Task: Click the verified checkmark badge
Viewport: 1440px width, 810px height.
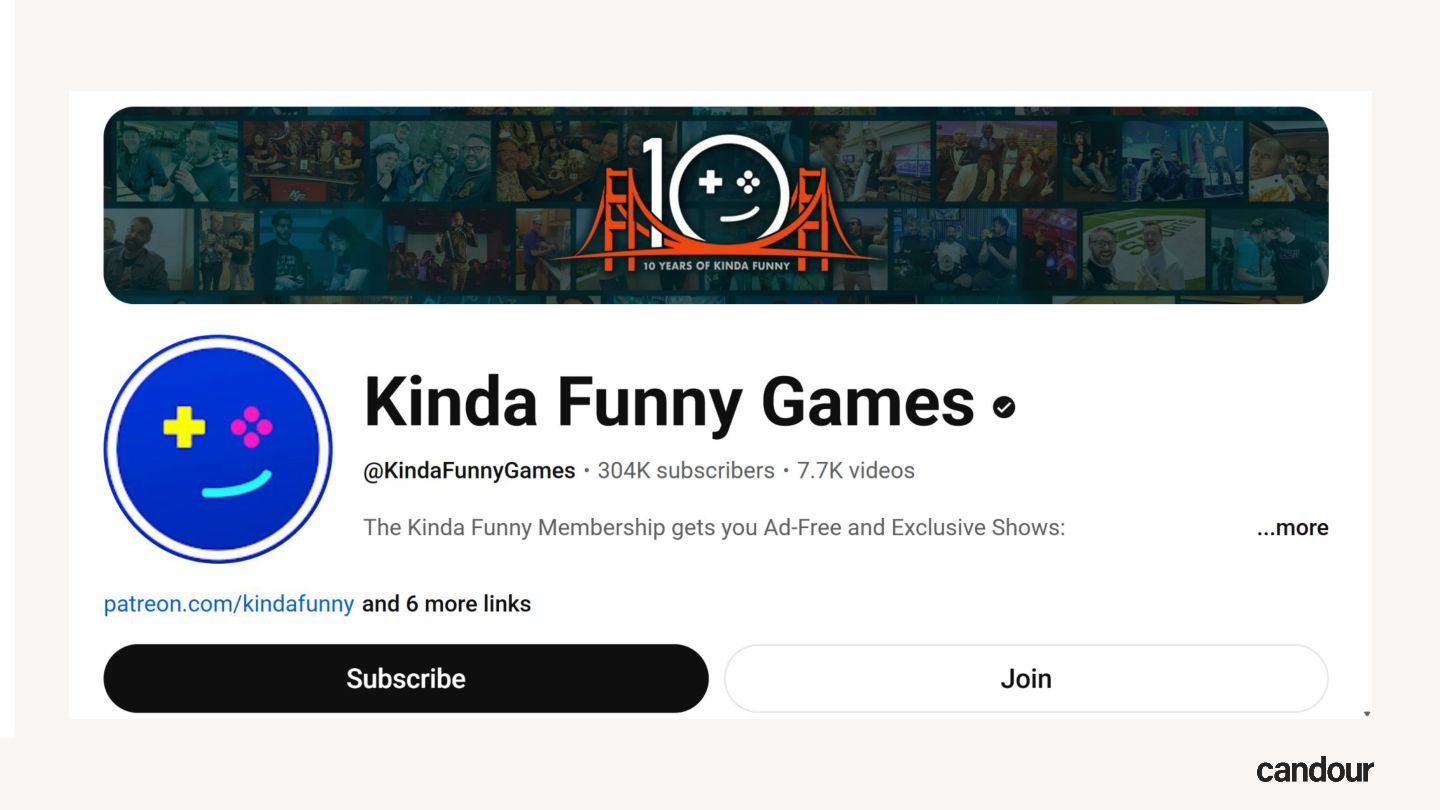Action: tap(1004, 406)
